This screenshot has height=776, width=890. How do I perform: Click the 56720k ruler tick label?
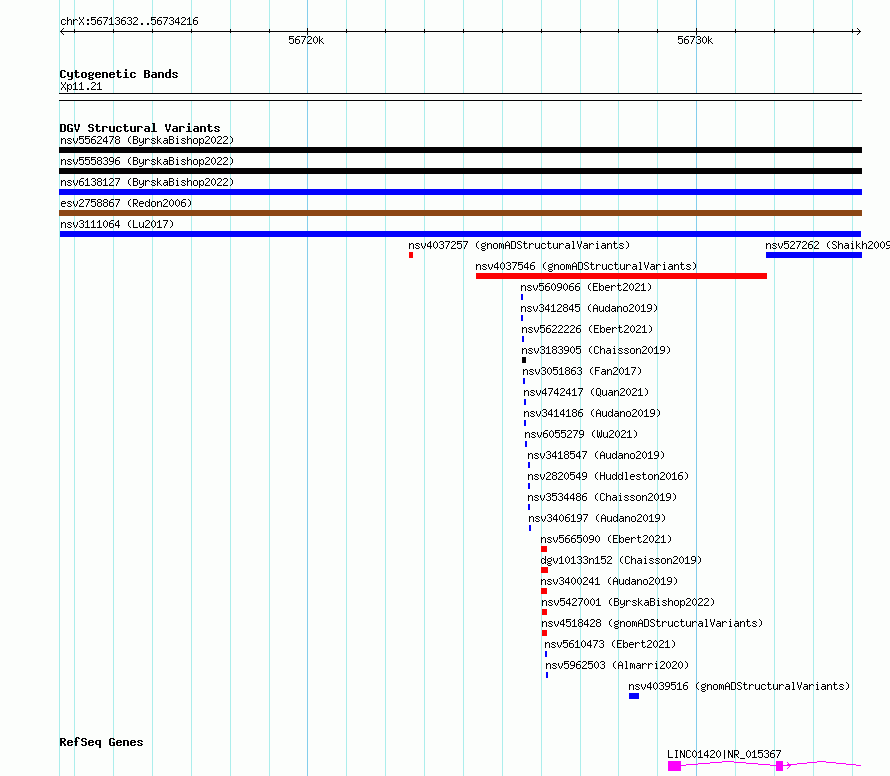tap(306, 40)
